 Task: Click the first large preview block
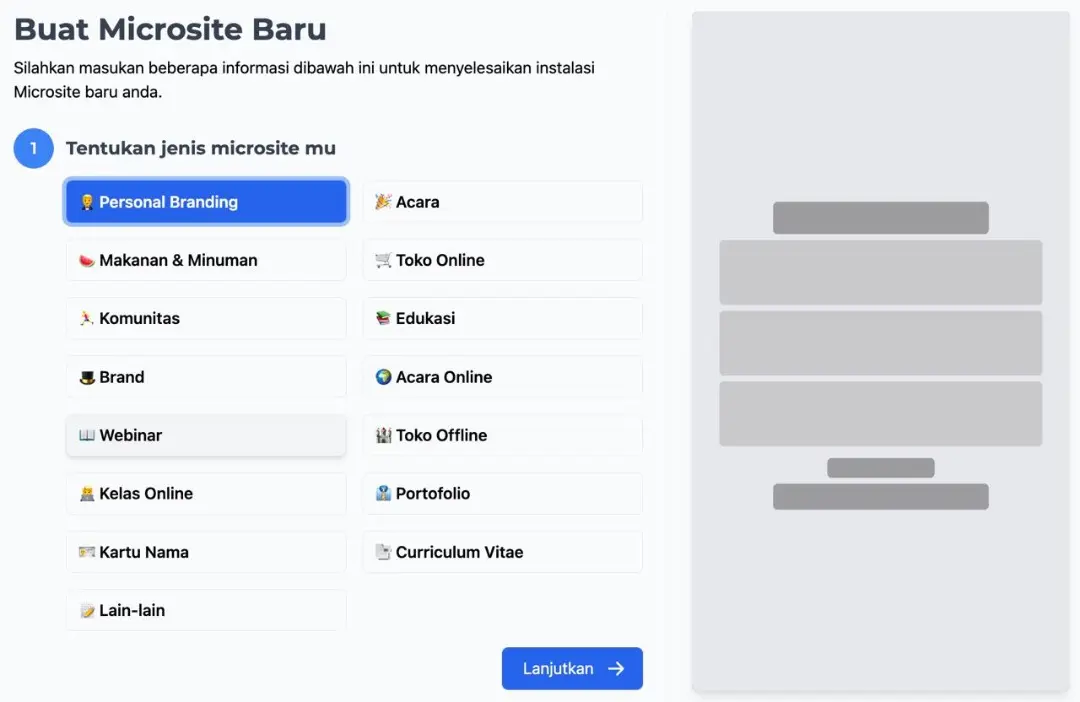pyautogui.click(x=880, y=272)
